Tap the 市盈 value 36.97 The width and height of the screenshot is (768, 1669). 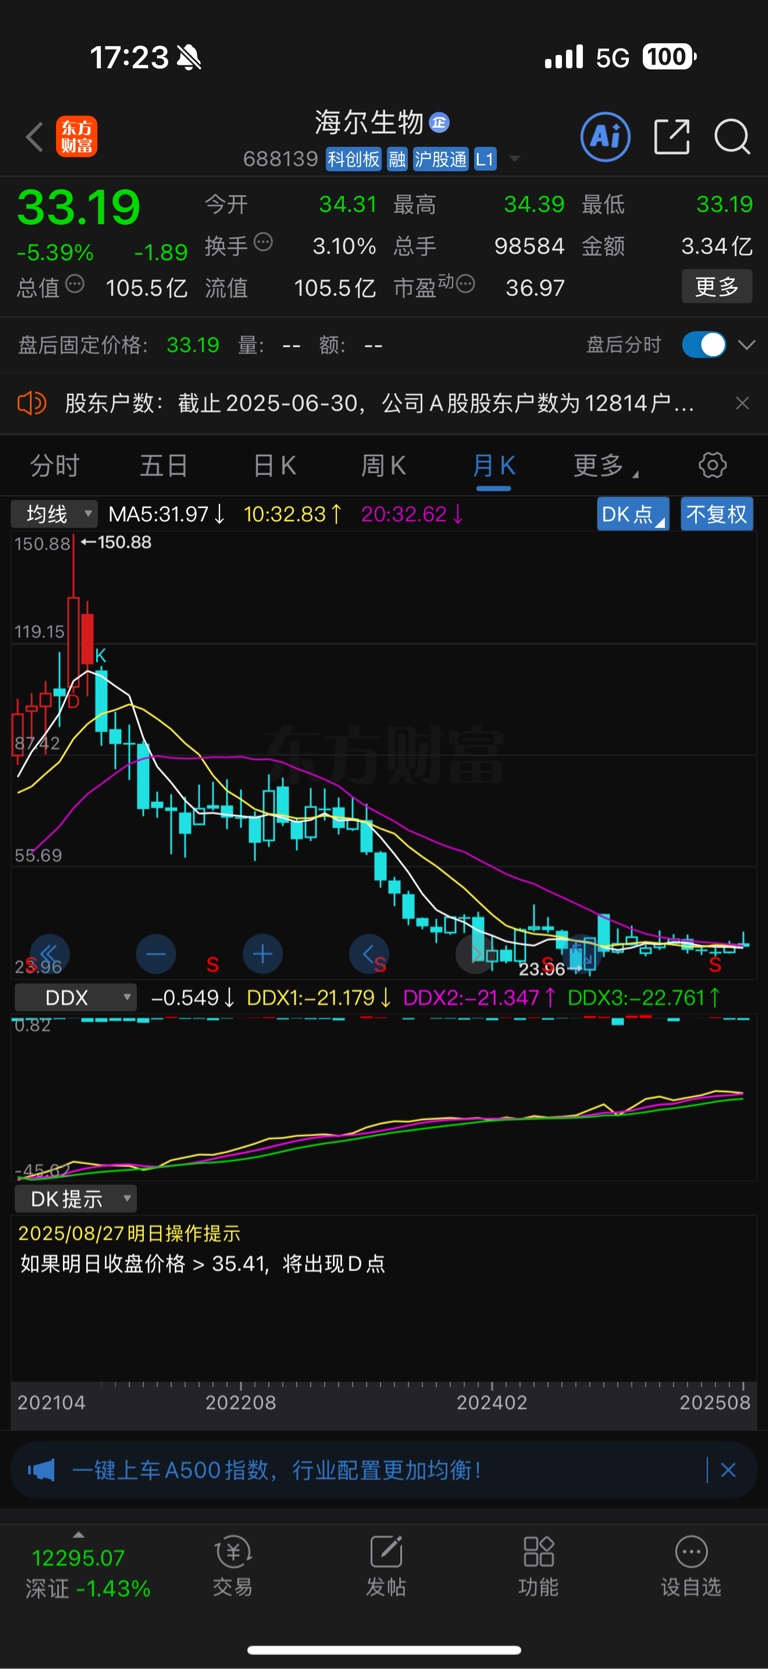(535, 288)
